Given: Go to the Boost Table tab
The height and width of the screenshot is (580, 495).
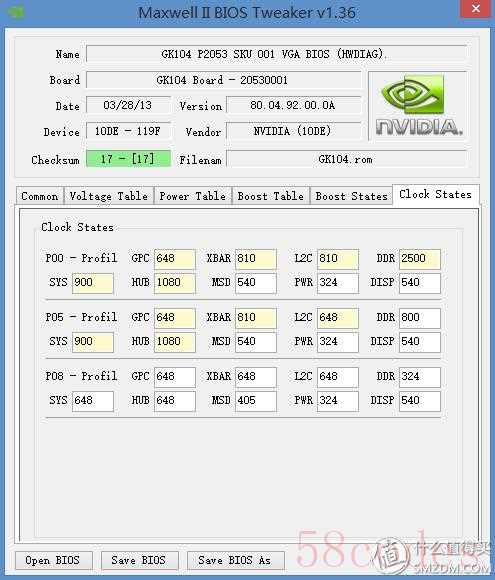Looking at the screenshot, I should pos(271,196).
